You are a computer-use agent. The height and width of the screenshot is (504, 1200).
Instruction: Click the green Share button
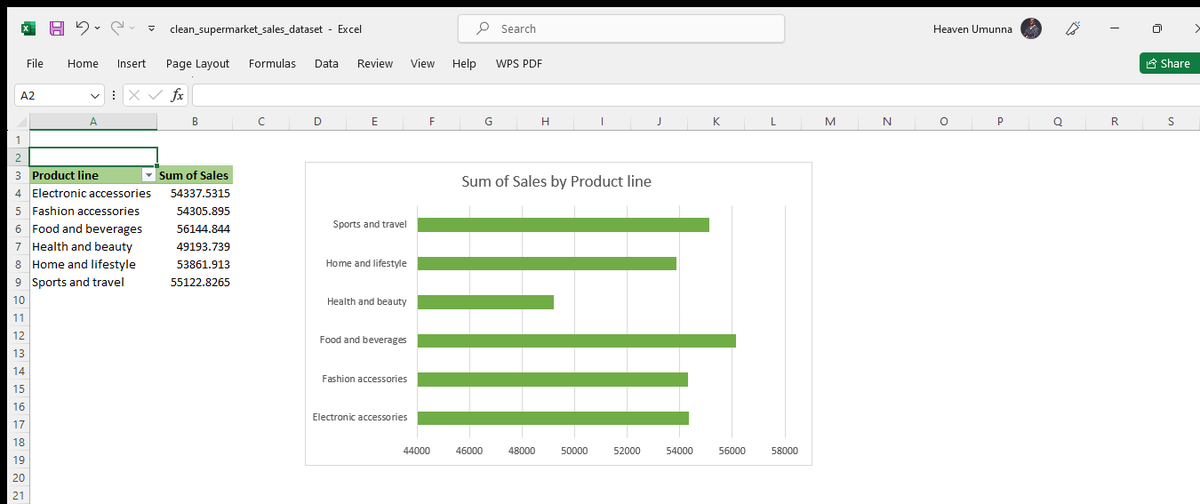(x=1167, y=63)
